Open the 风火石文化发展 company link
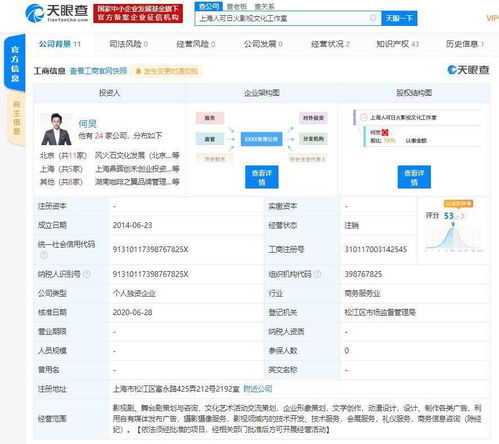The image size is (499, 444). [x=137, y=155]
